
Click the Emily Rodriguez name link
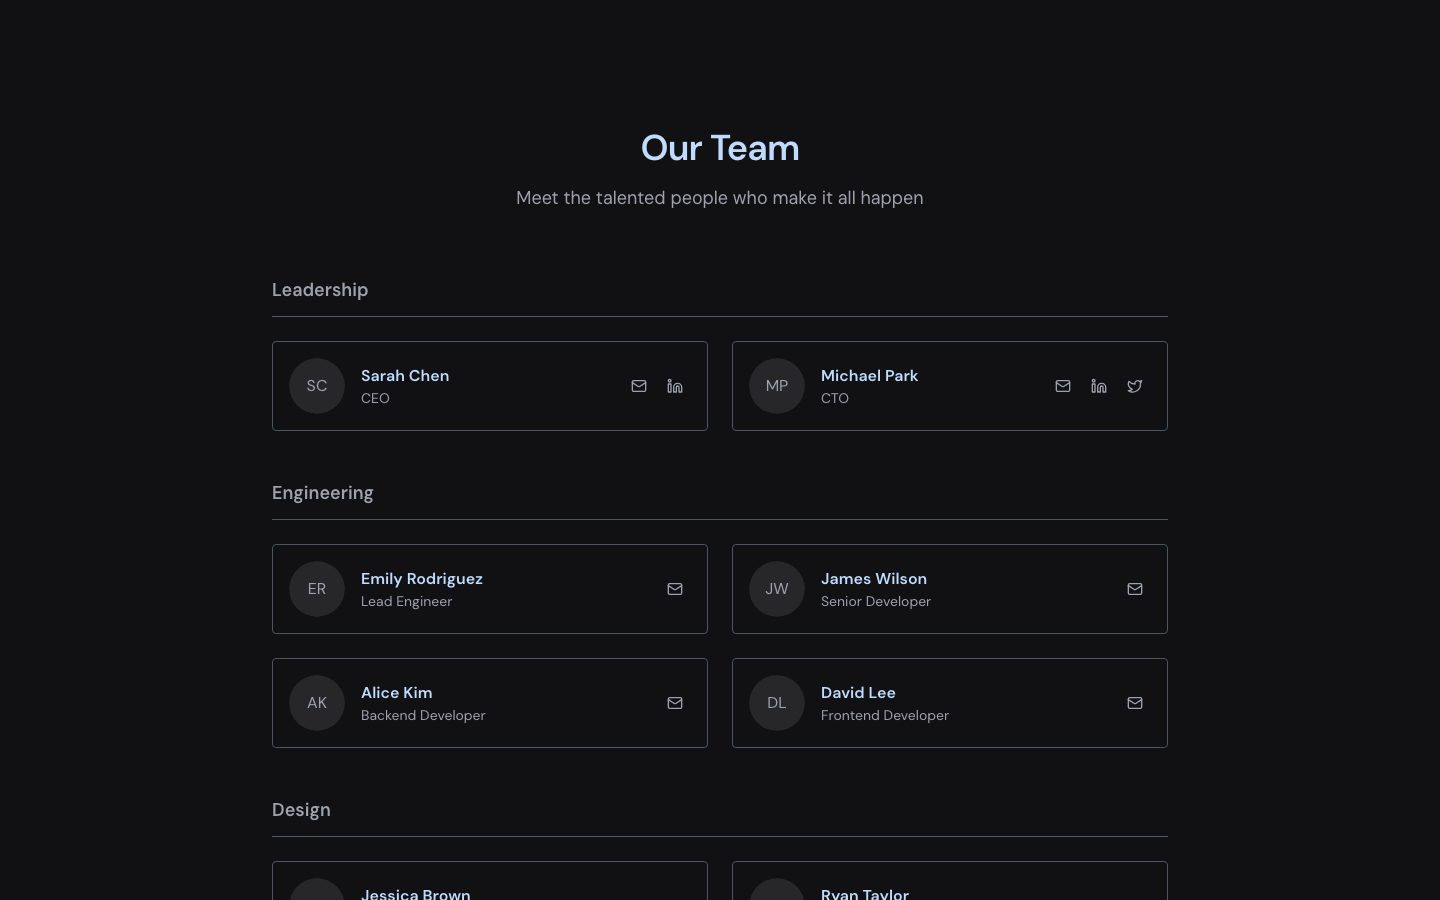(422, 579)
